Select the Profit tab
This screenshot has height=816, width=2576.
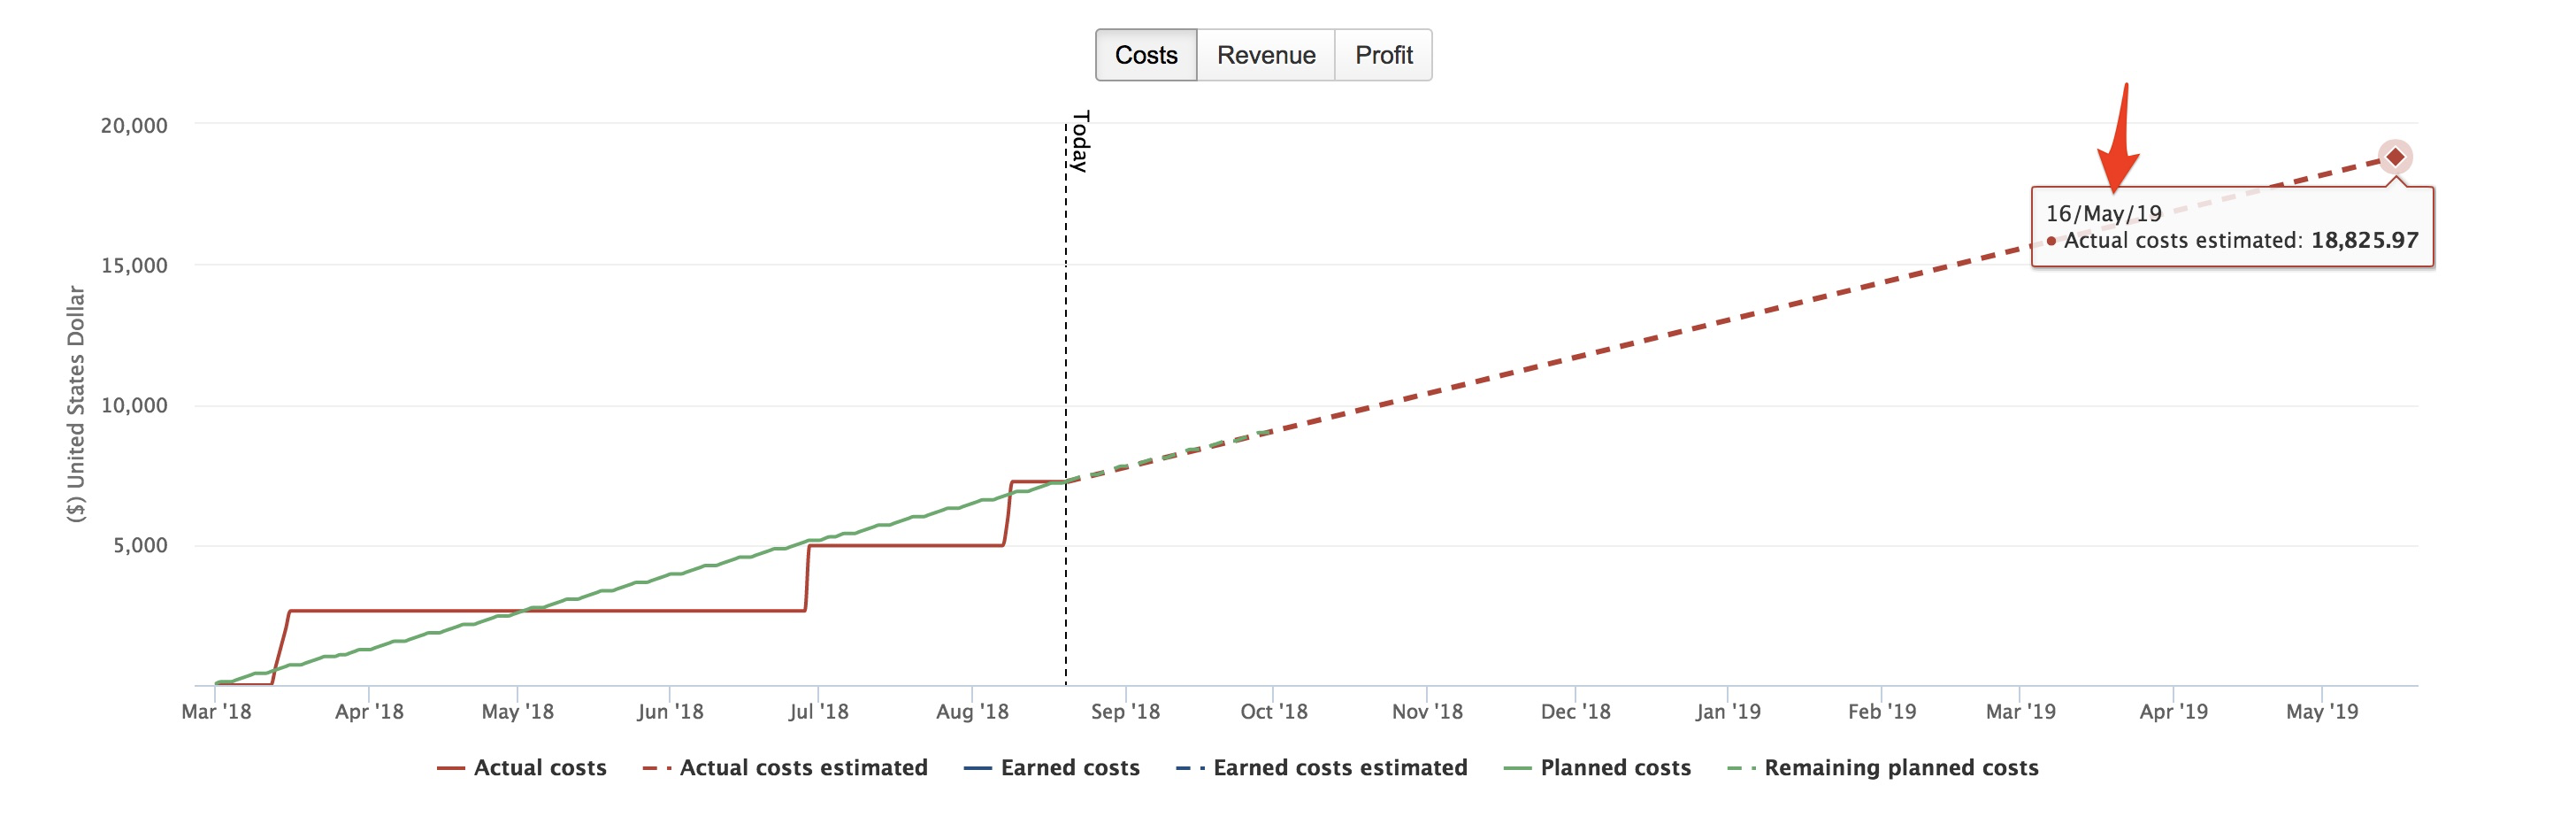click(1383, 55)
